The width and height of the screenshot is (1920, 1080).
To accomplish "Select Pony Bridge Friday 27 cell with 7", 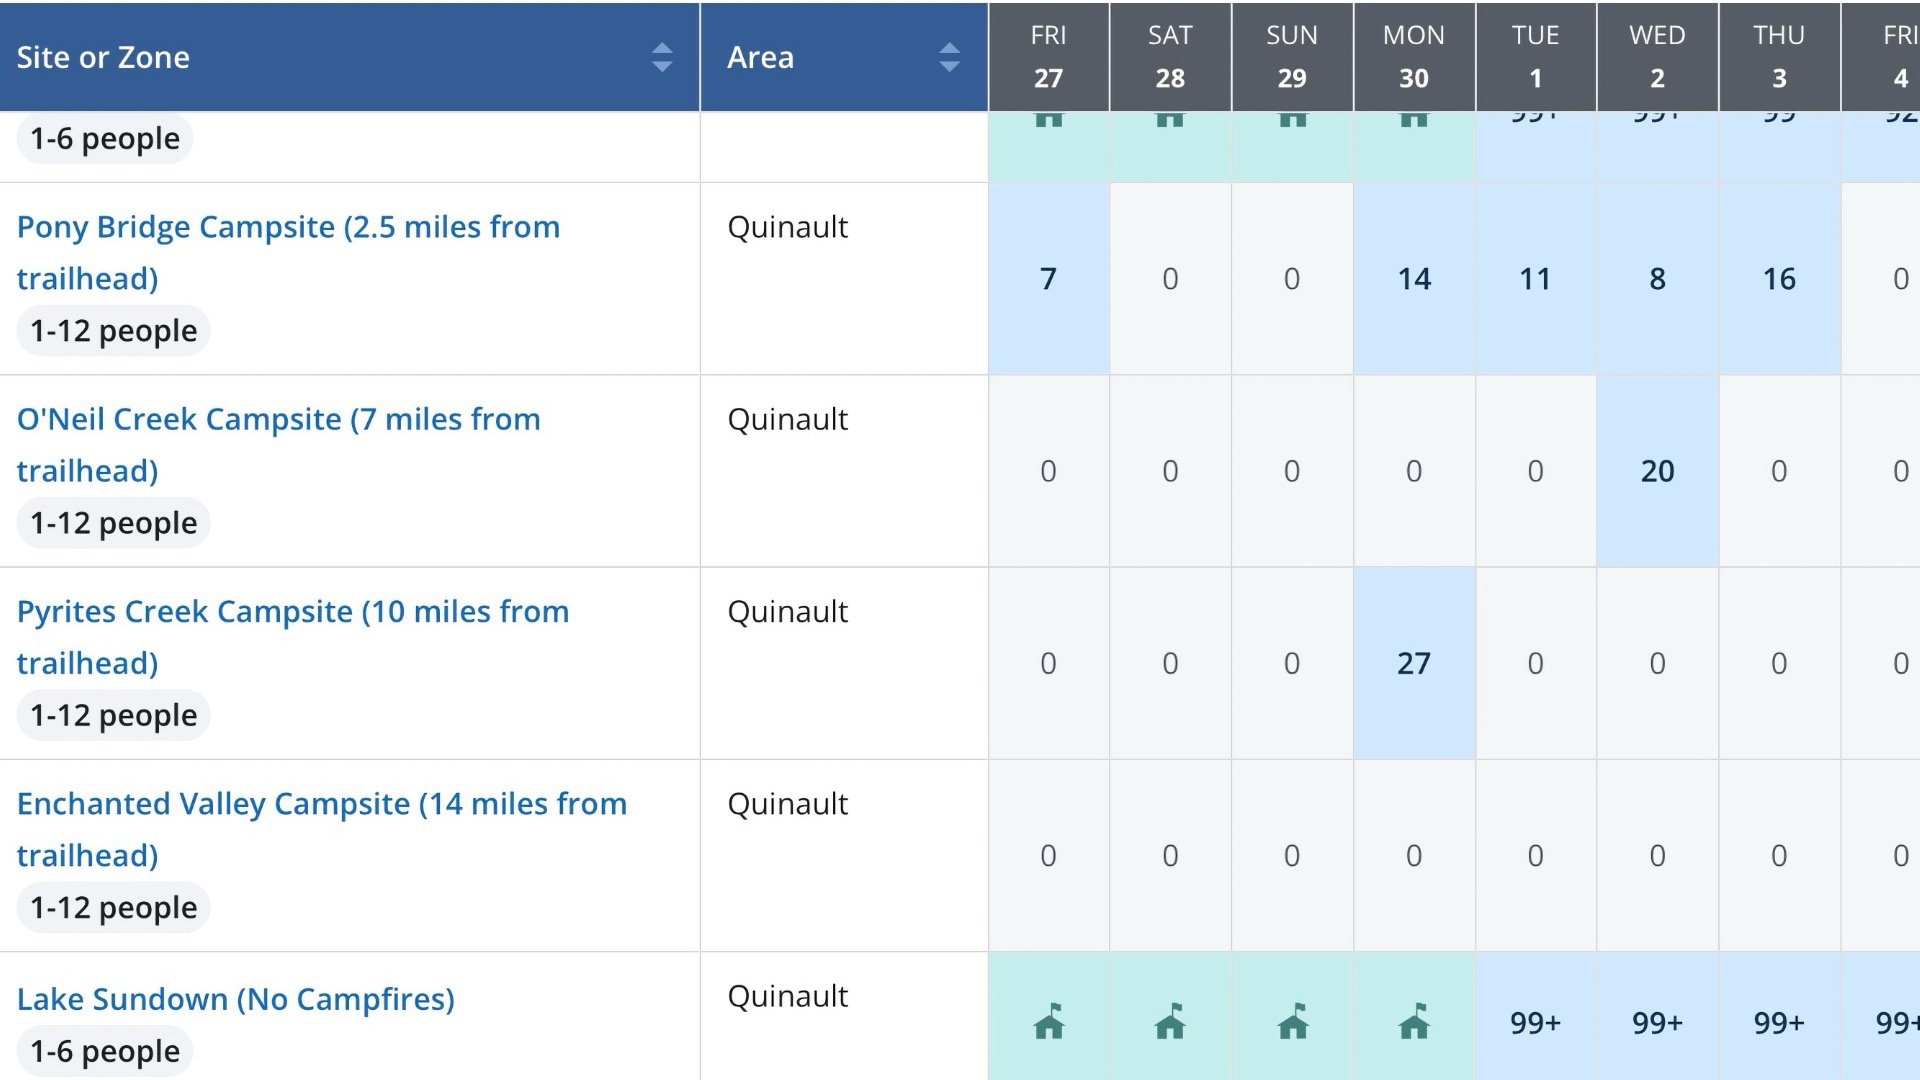I will click(1048, 278).
